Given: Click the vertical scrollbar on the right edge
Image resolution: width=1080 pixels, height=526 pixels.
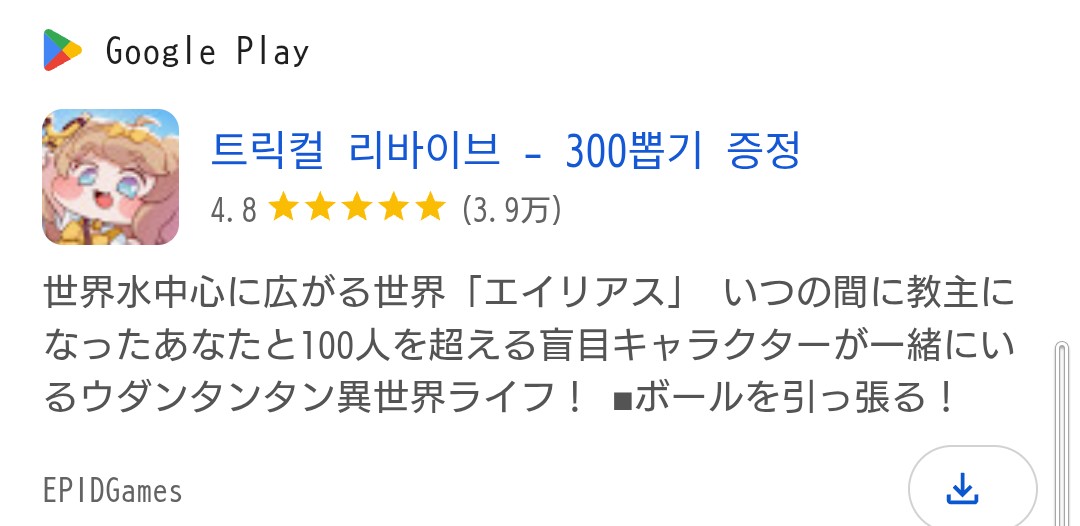Looking at the screenshot, I should (x=1063, y=432).
